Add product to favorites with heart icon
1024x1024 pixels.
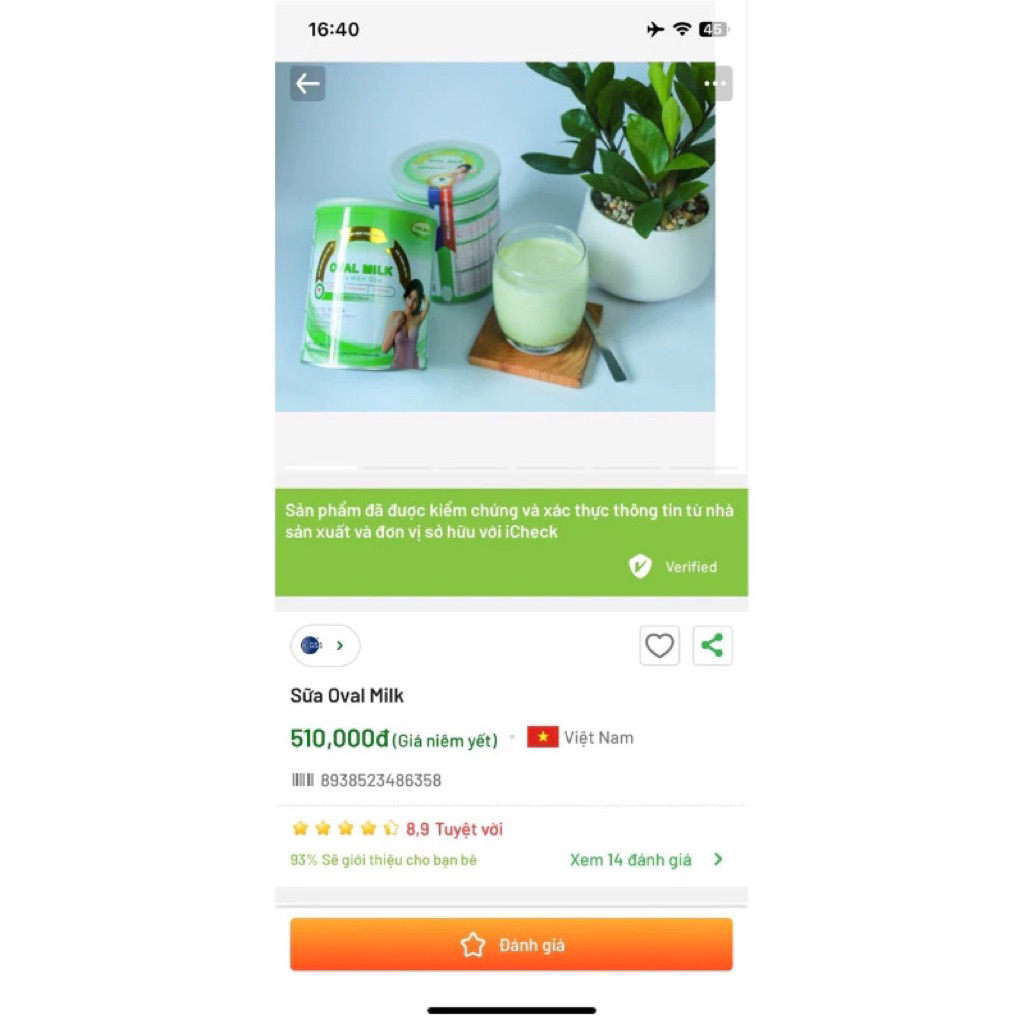point(659,646)
